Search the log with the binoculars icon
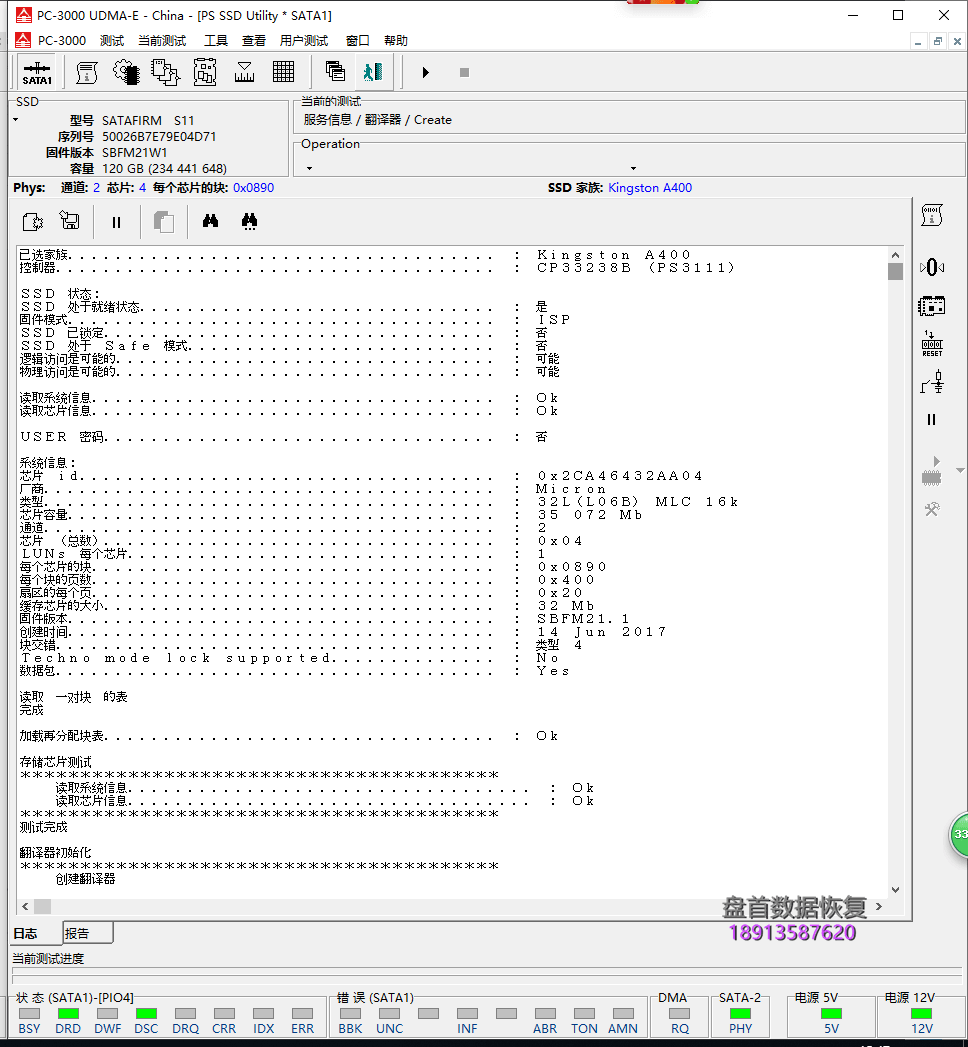968x1047 pixels. point(210,220)
